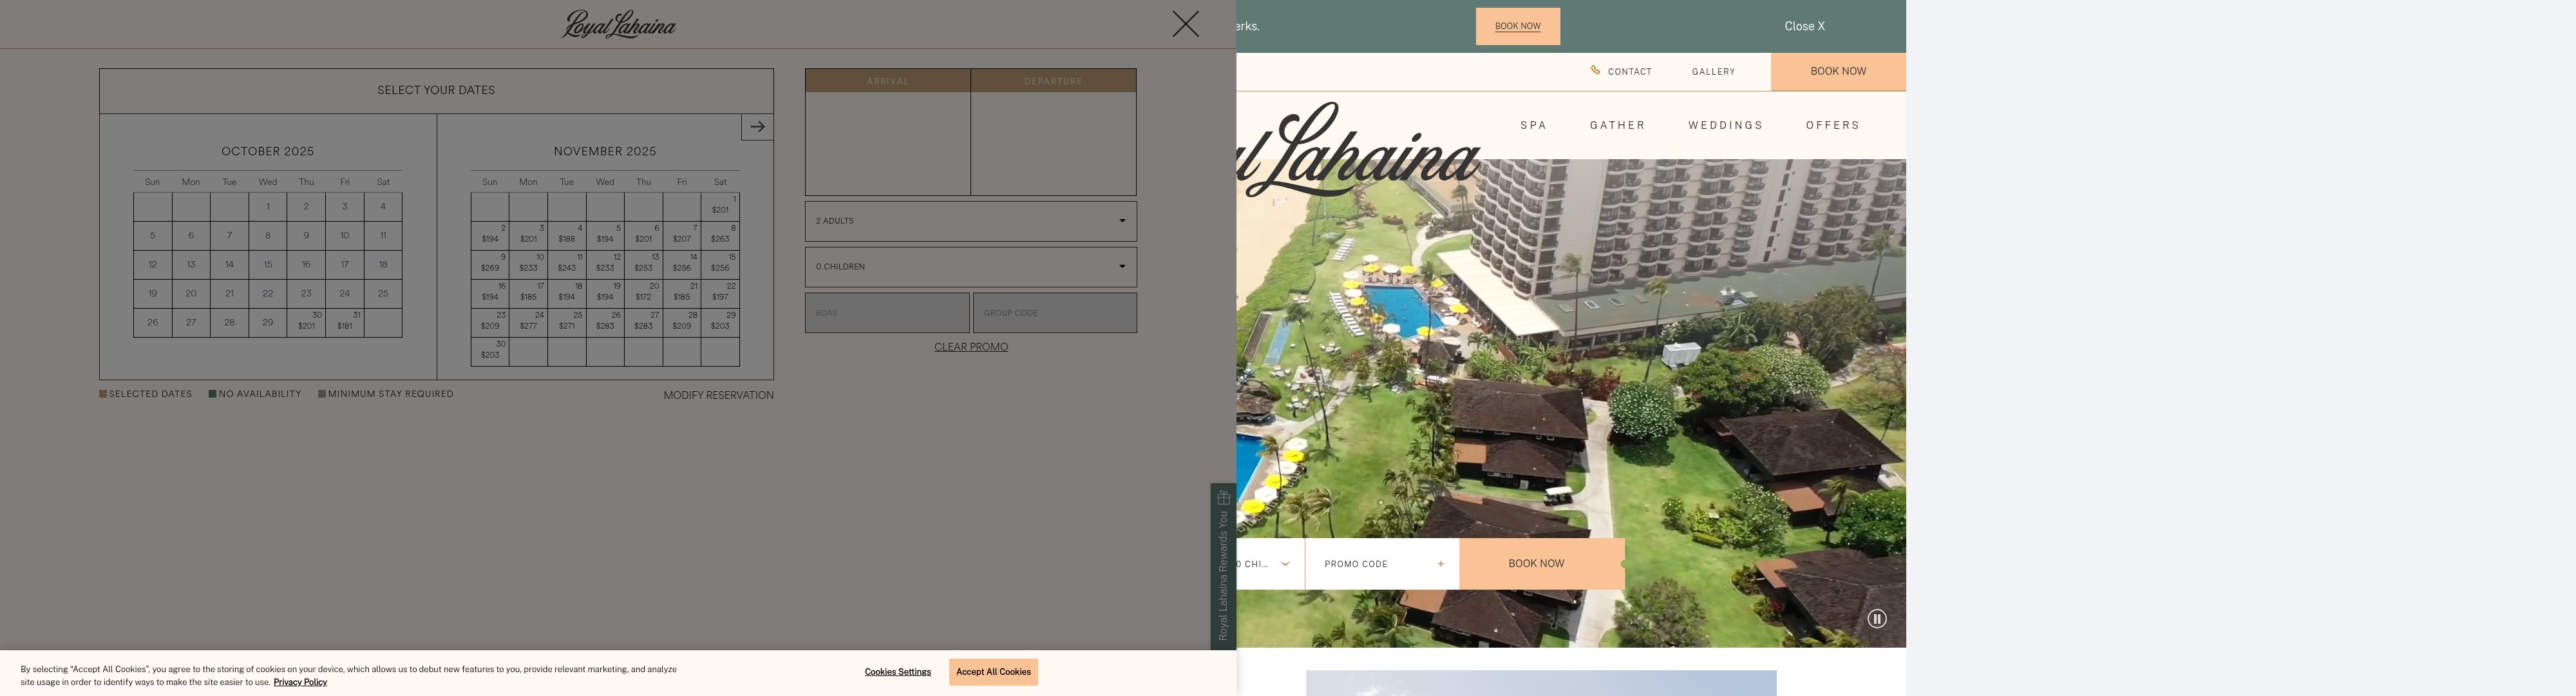Open the Weddings menu item

click(1725, 125)
